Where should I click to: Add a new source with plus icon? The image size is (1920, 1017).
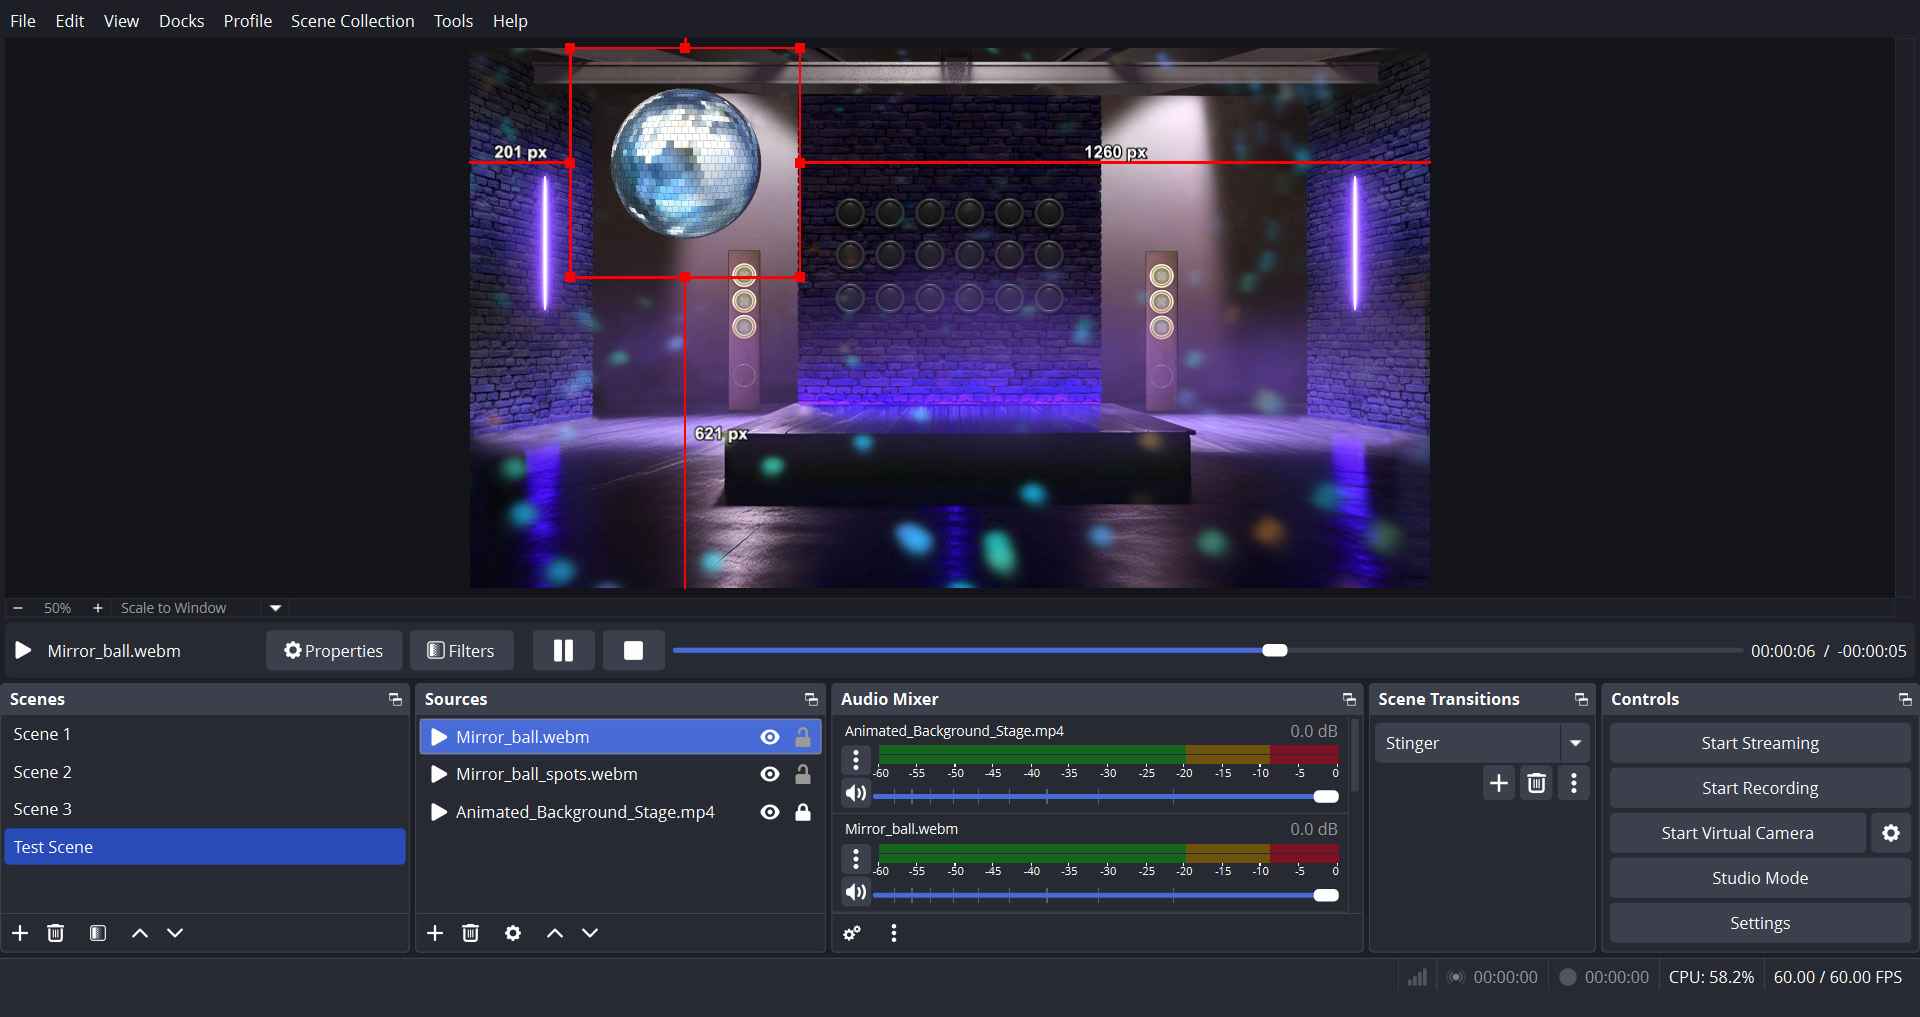click(x=435, y=933)
